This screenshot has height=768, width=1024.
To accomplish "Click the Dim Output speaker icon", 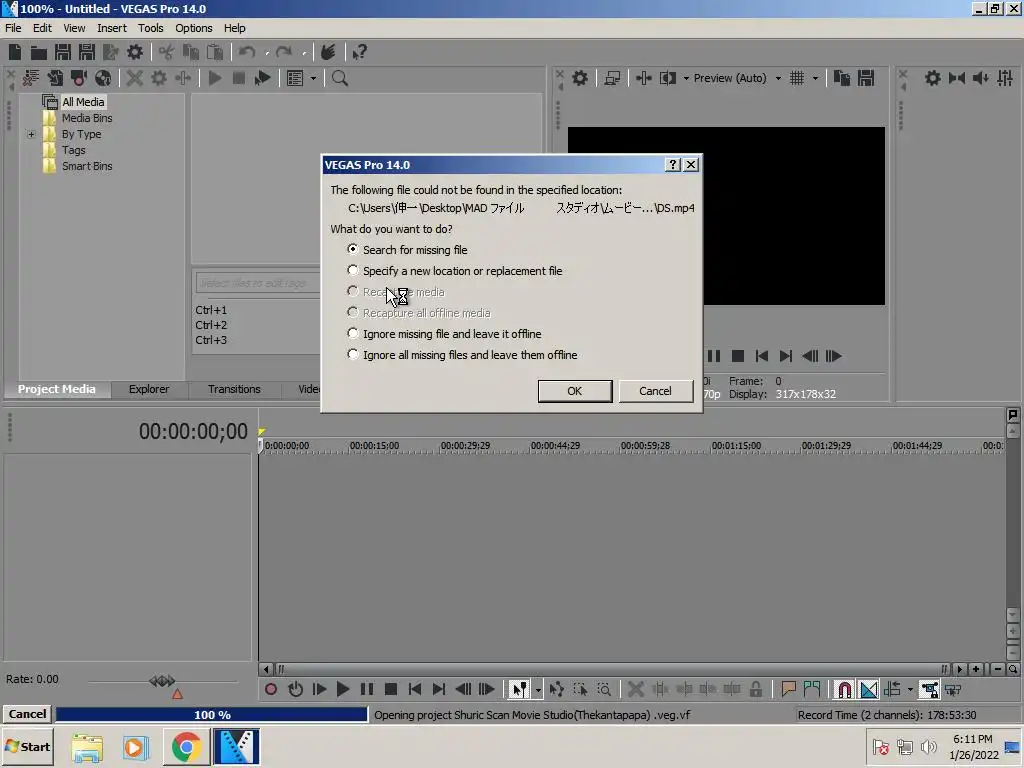I will 981,78.
